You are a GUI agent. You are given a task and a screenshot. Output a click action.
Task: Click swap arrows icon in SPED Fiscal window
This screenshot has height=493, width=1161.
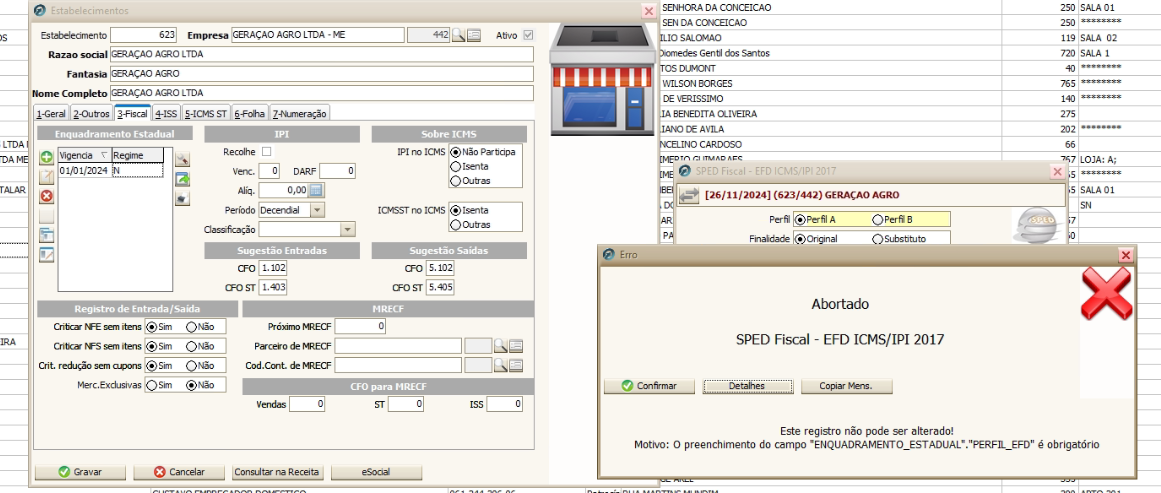(x=689, y=195)
